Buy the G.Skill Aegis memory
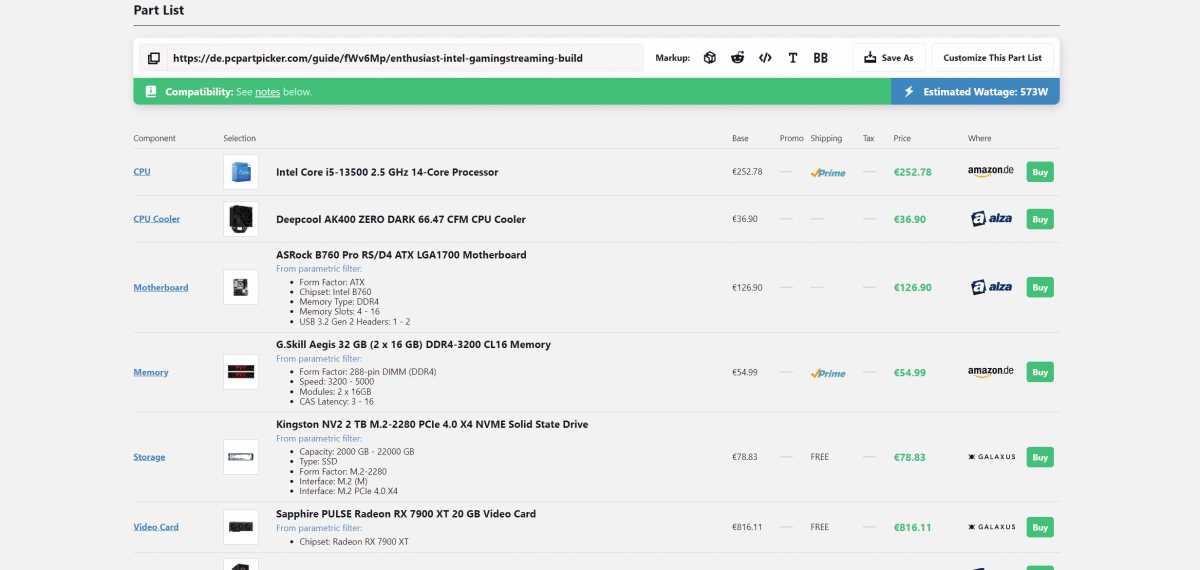1200x570 pixels. click(1040, 372)
